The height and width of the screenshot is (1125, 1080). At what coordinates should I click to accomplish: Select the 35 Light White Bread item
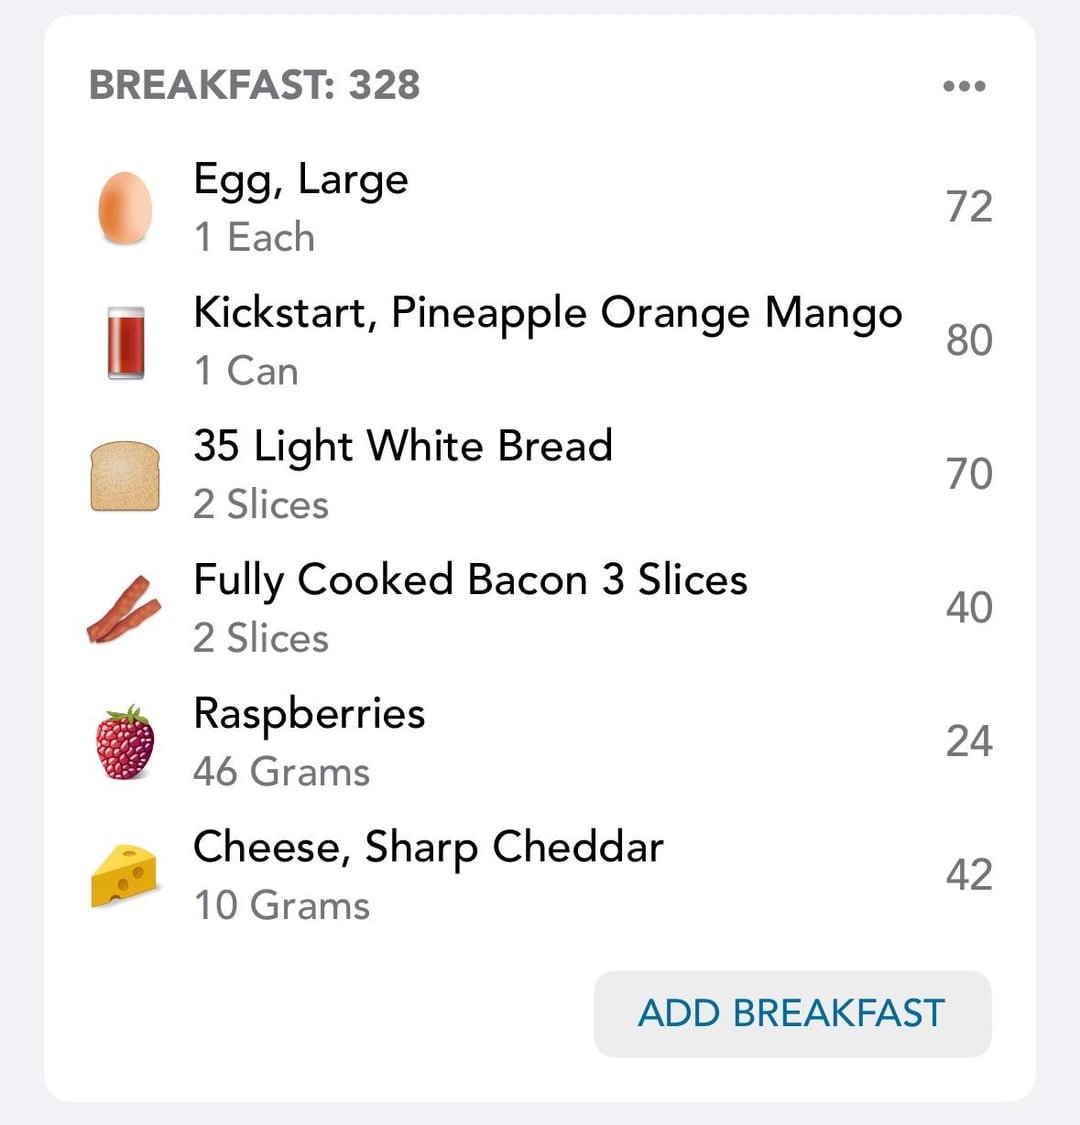pyautogui.click(x=540, y=476)
